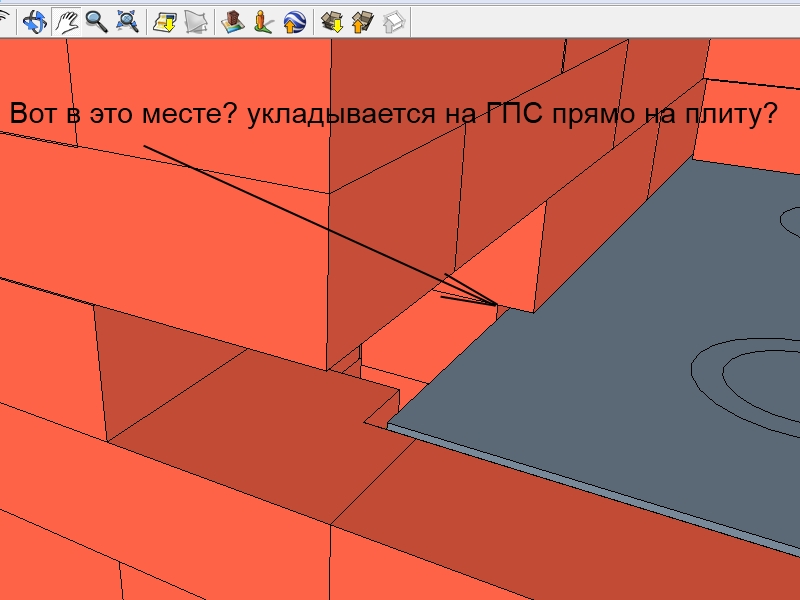
Task: Click the greyed-out house icon in toolbar
Action: tap(393, 21)
